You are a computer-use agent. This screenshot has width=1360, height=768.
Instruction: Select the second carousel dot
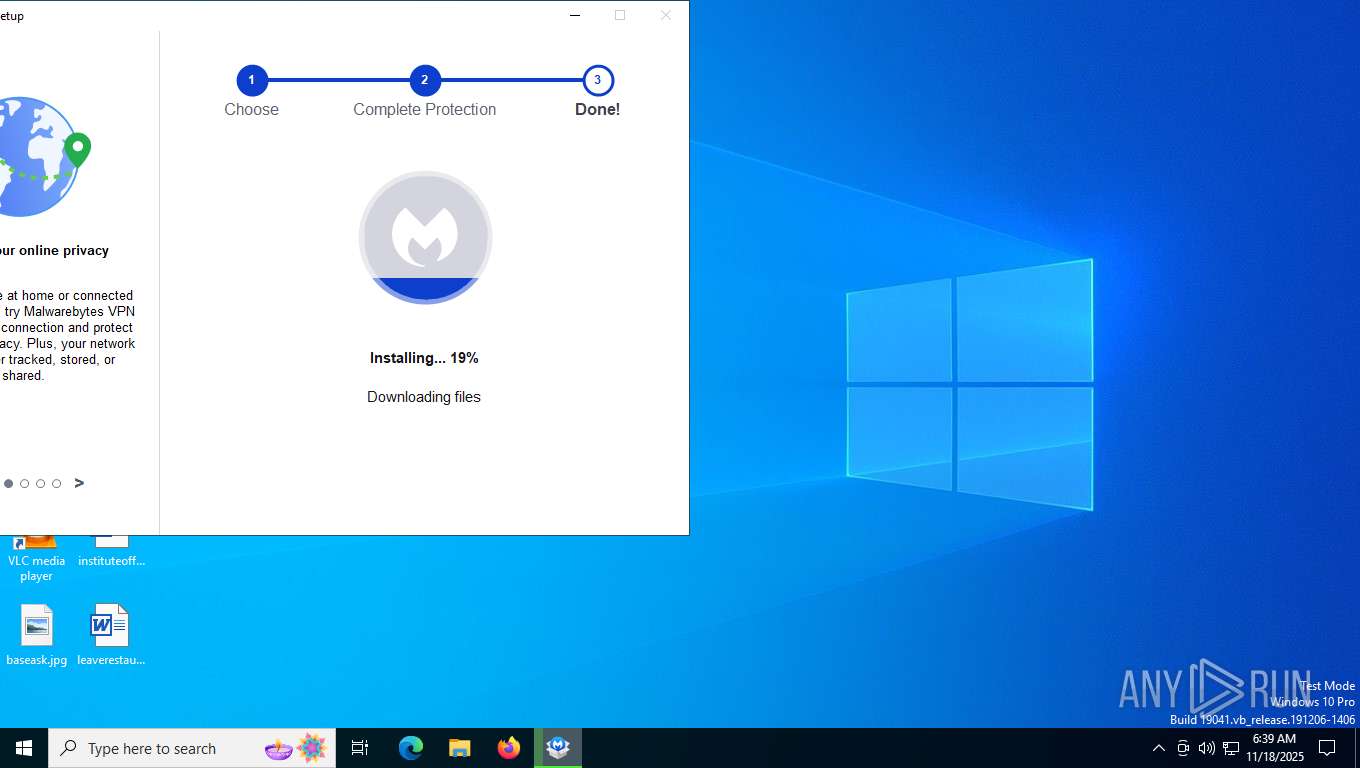[24, 483]
